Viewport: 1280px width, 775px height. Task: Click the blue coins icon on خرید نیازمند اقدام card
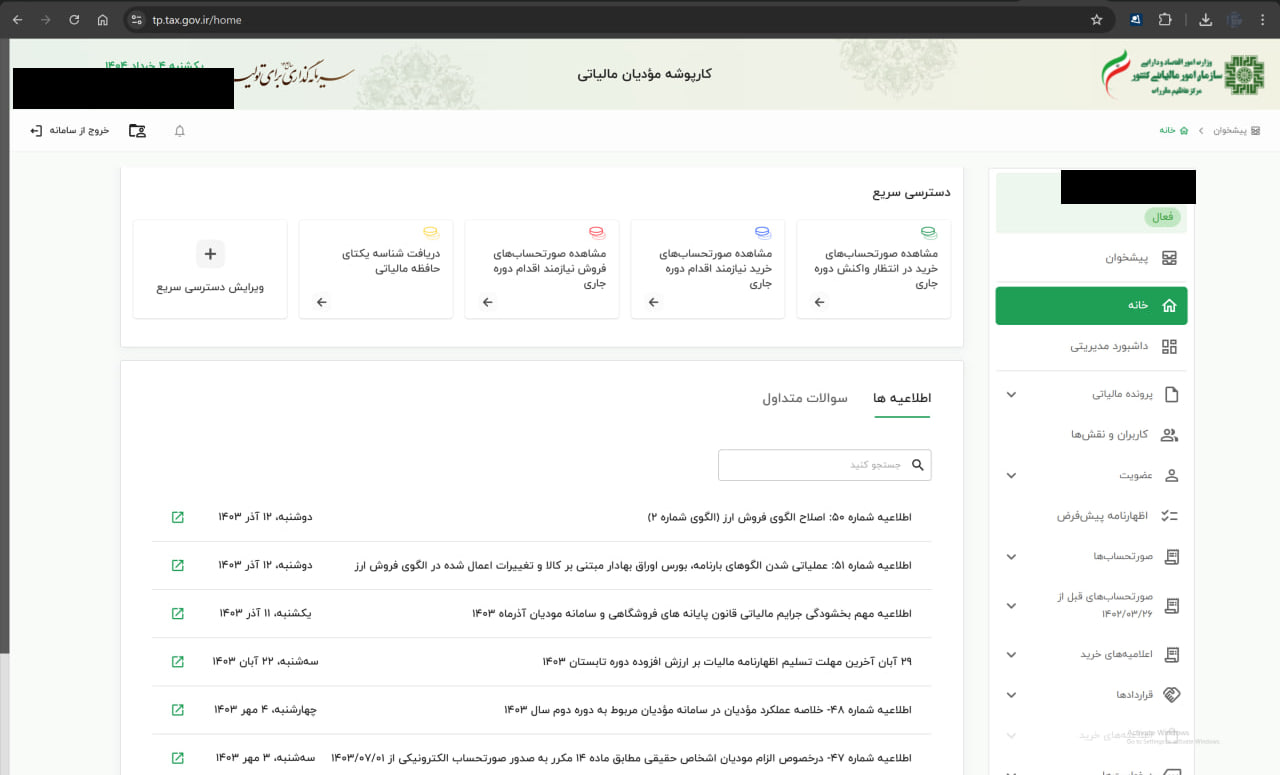(x=763, y=232)
